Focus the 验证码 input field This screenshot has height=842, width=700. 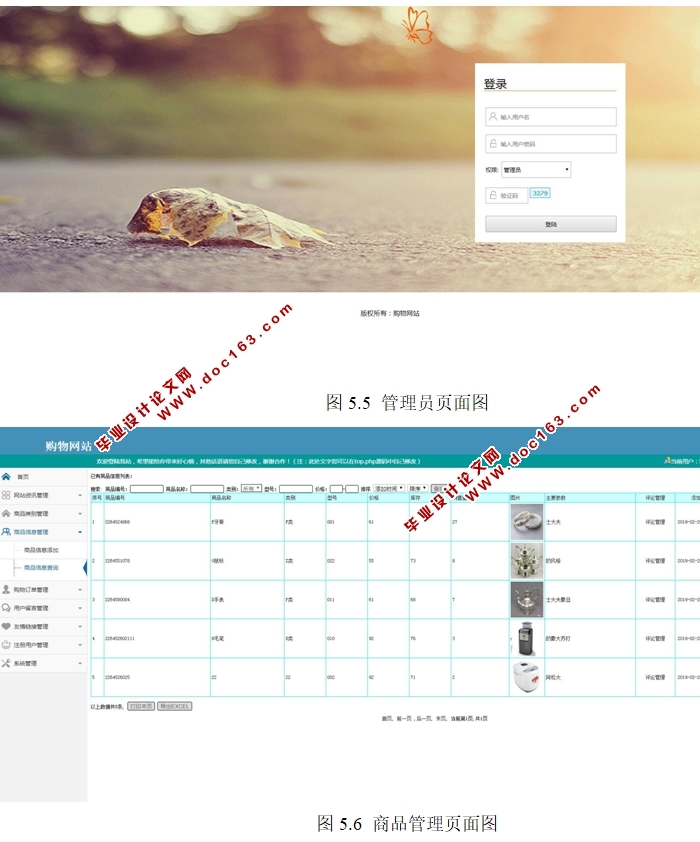click(506, 195)
